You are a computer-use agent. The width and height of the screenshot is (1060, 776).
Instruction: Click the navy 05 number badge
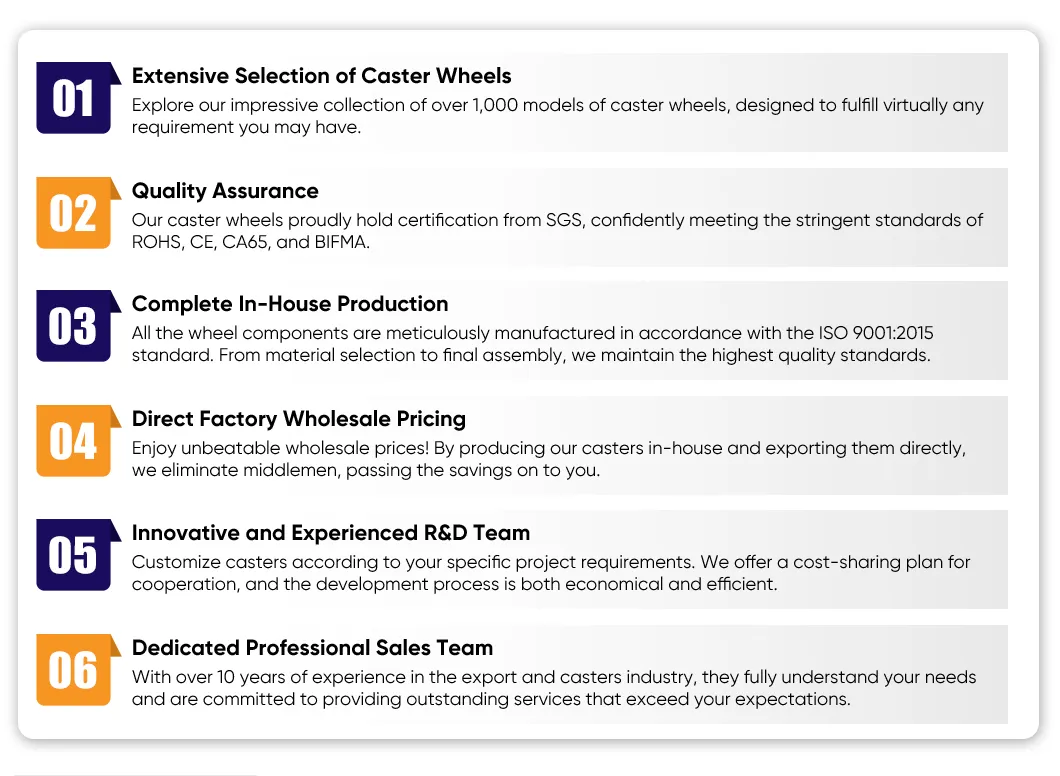(74, 555)
